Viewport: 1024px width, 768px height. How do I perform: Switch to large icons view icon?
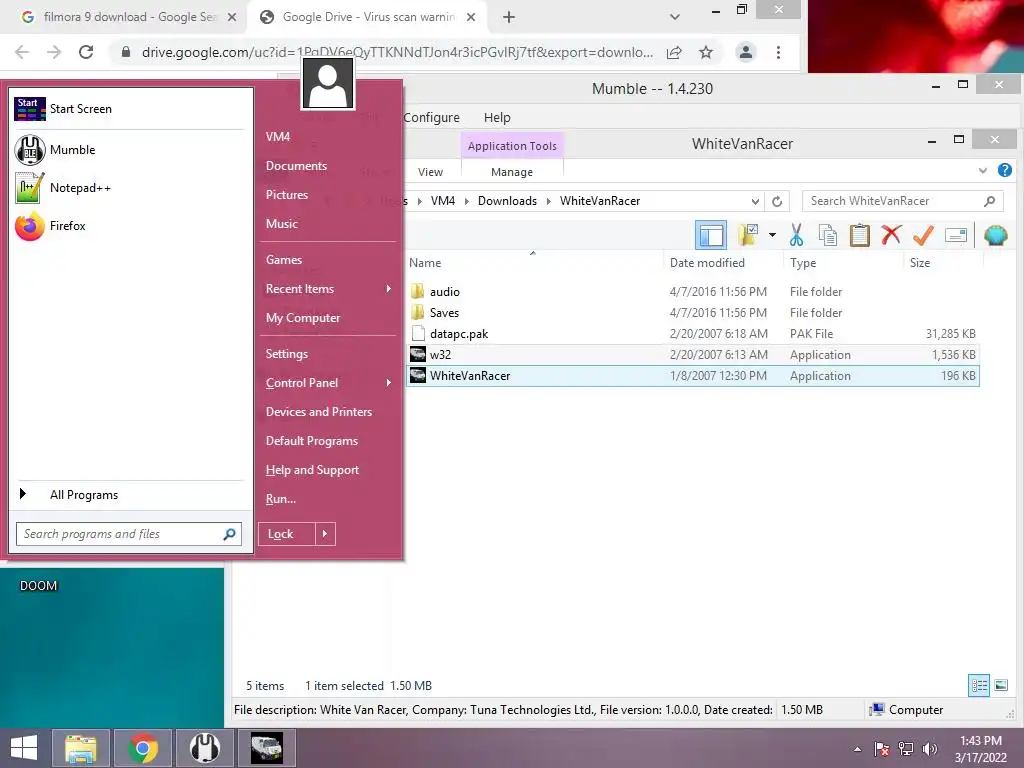[x=1000, y=685]
